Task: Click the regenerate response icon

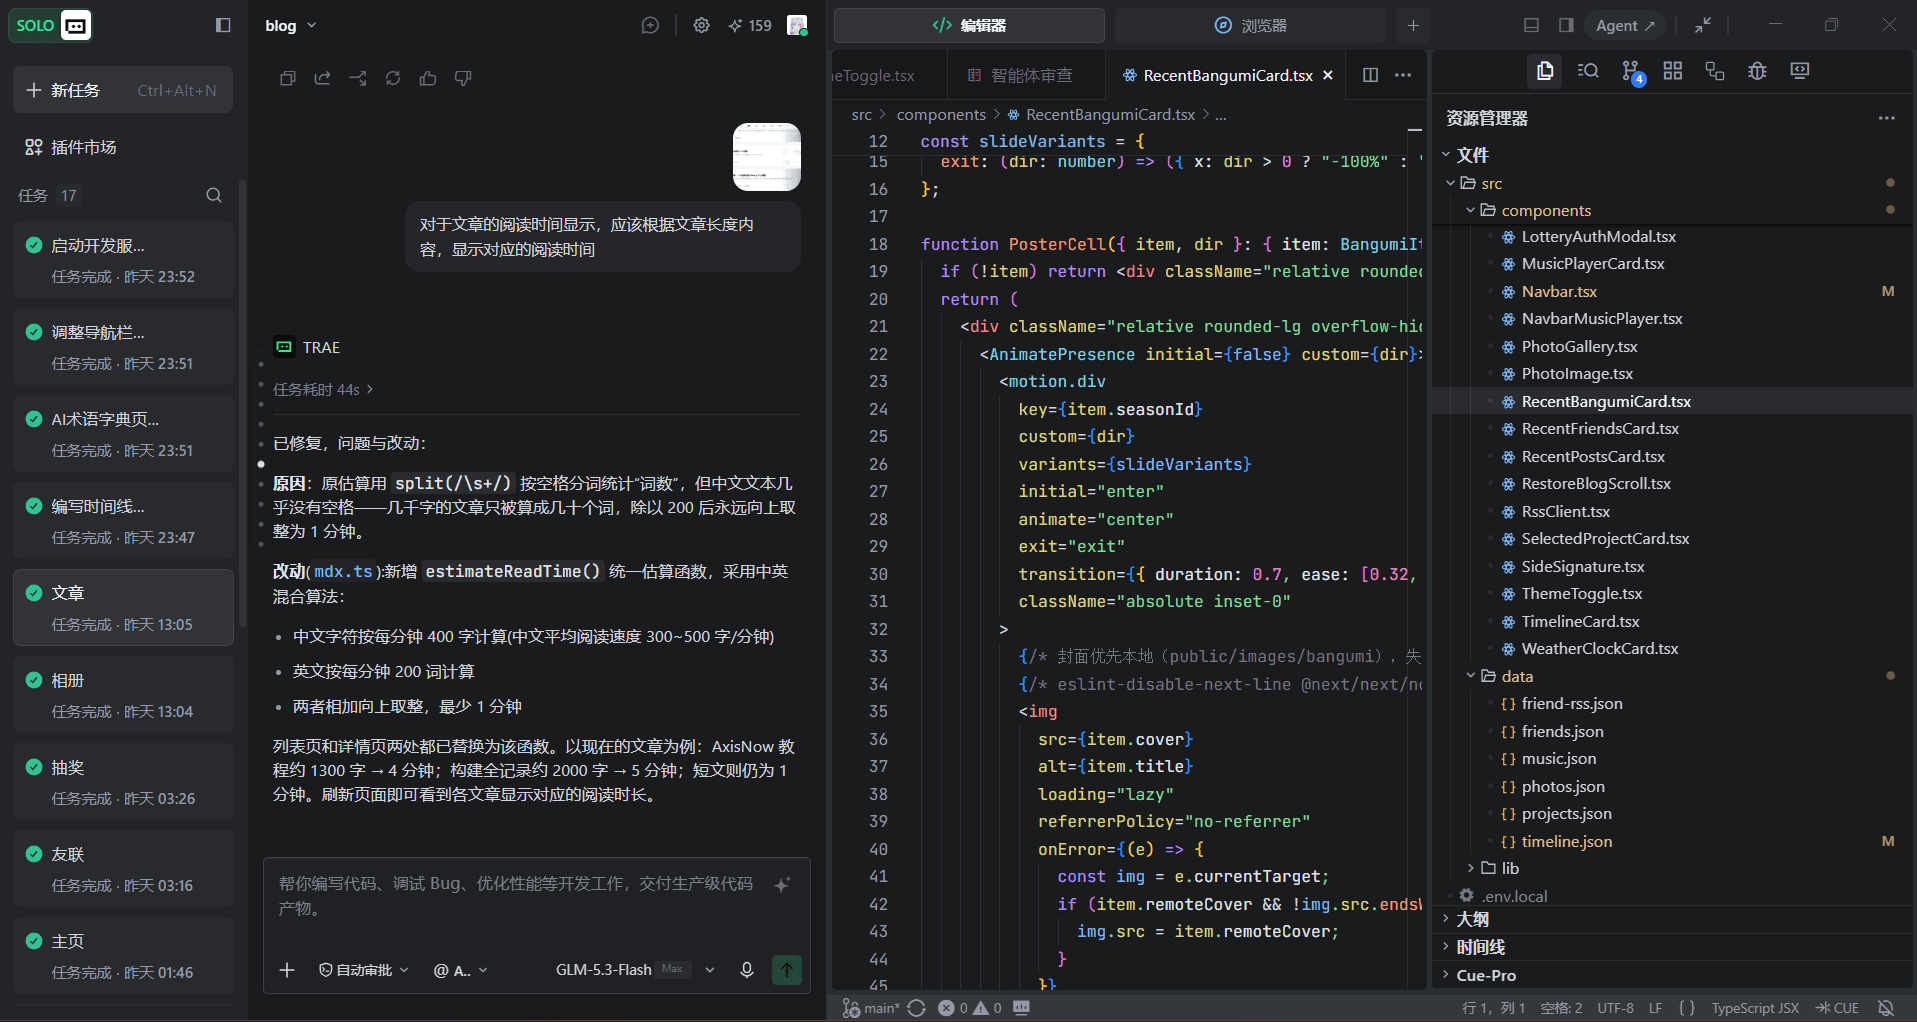Action: pyautogui.click(x=393, y=78)
